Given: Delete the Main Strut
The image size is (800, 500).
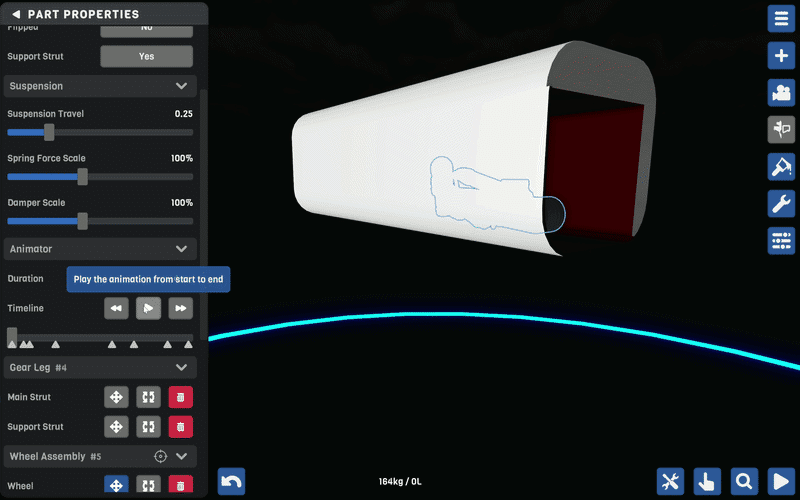Looking at the screenshot, I should [x=181, y=397].
